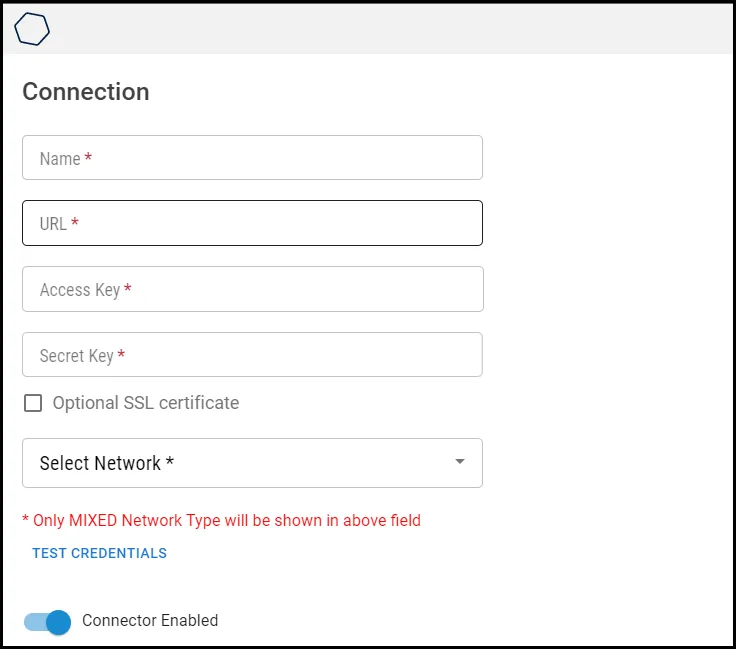Click the Secret Key input field
Screen dimensions: 736x649
(x=252, y=354)
